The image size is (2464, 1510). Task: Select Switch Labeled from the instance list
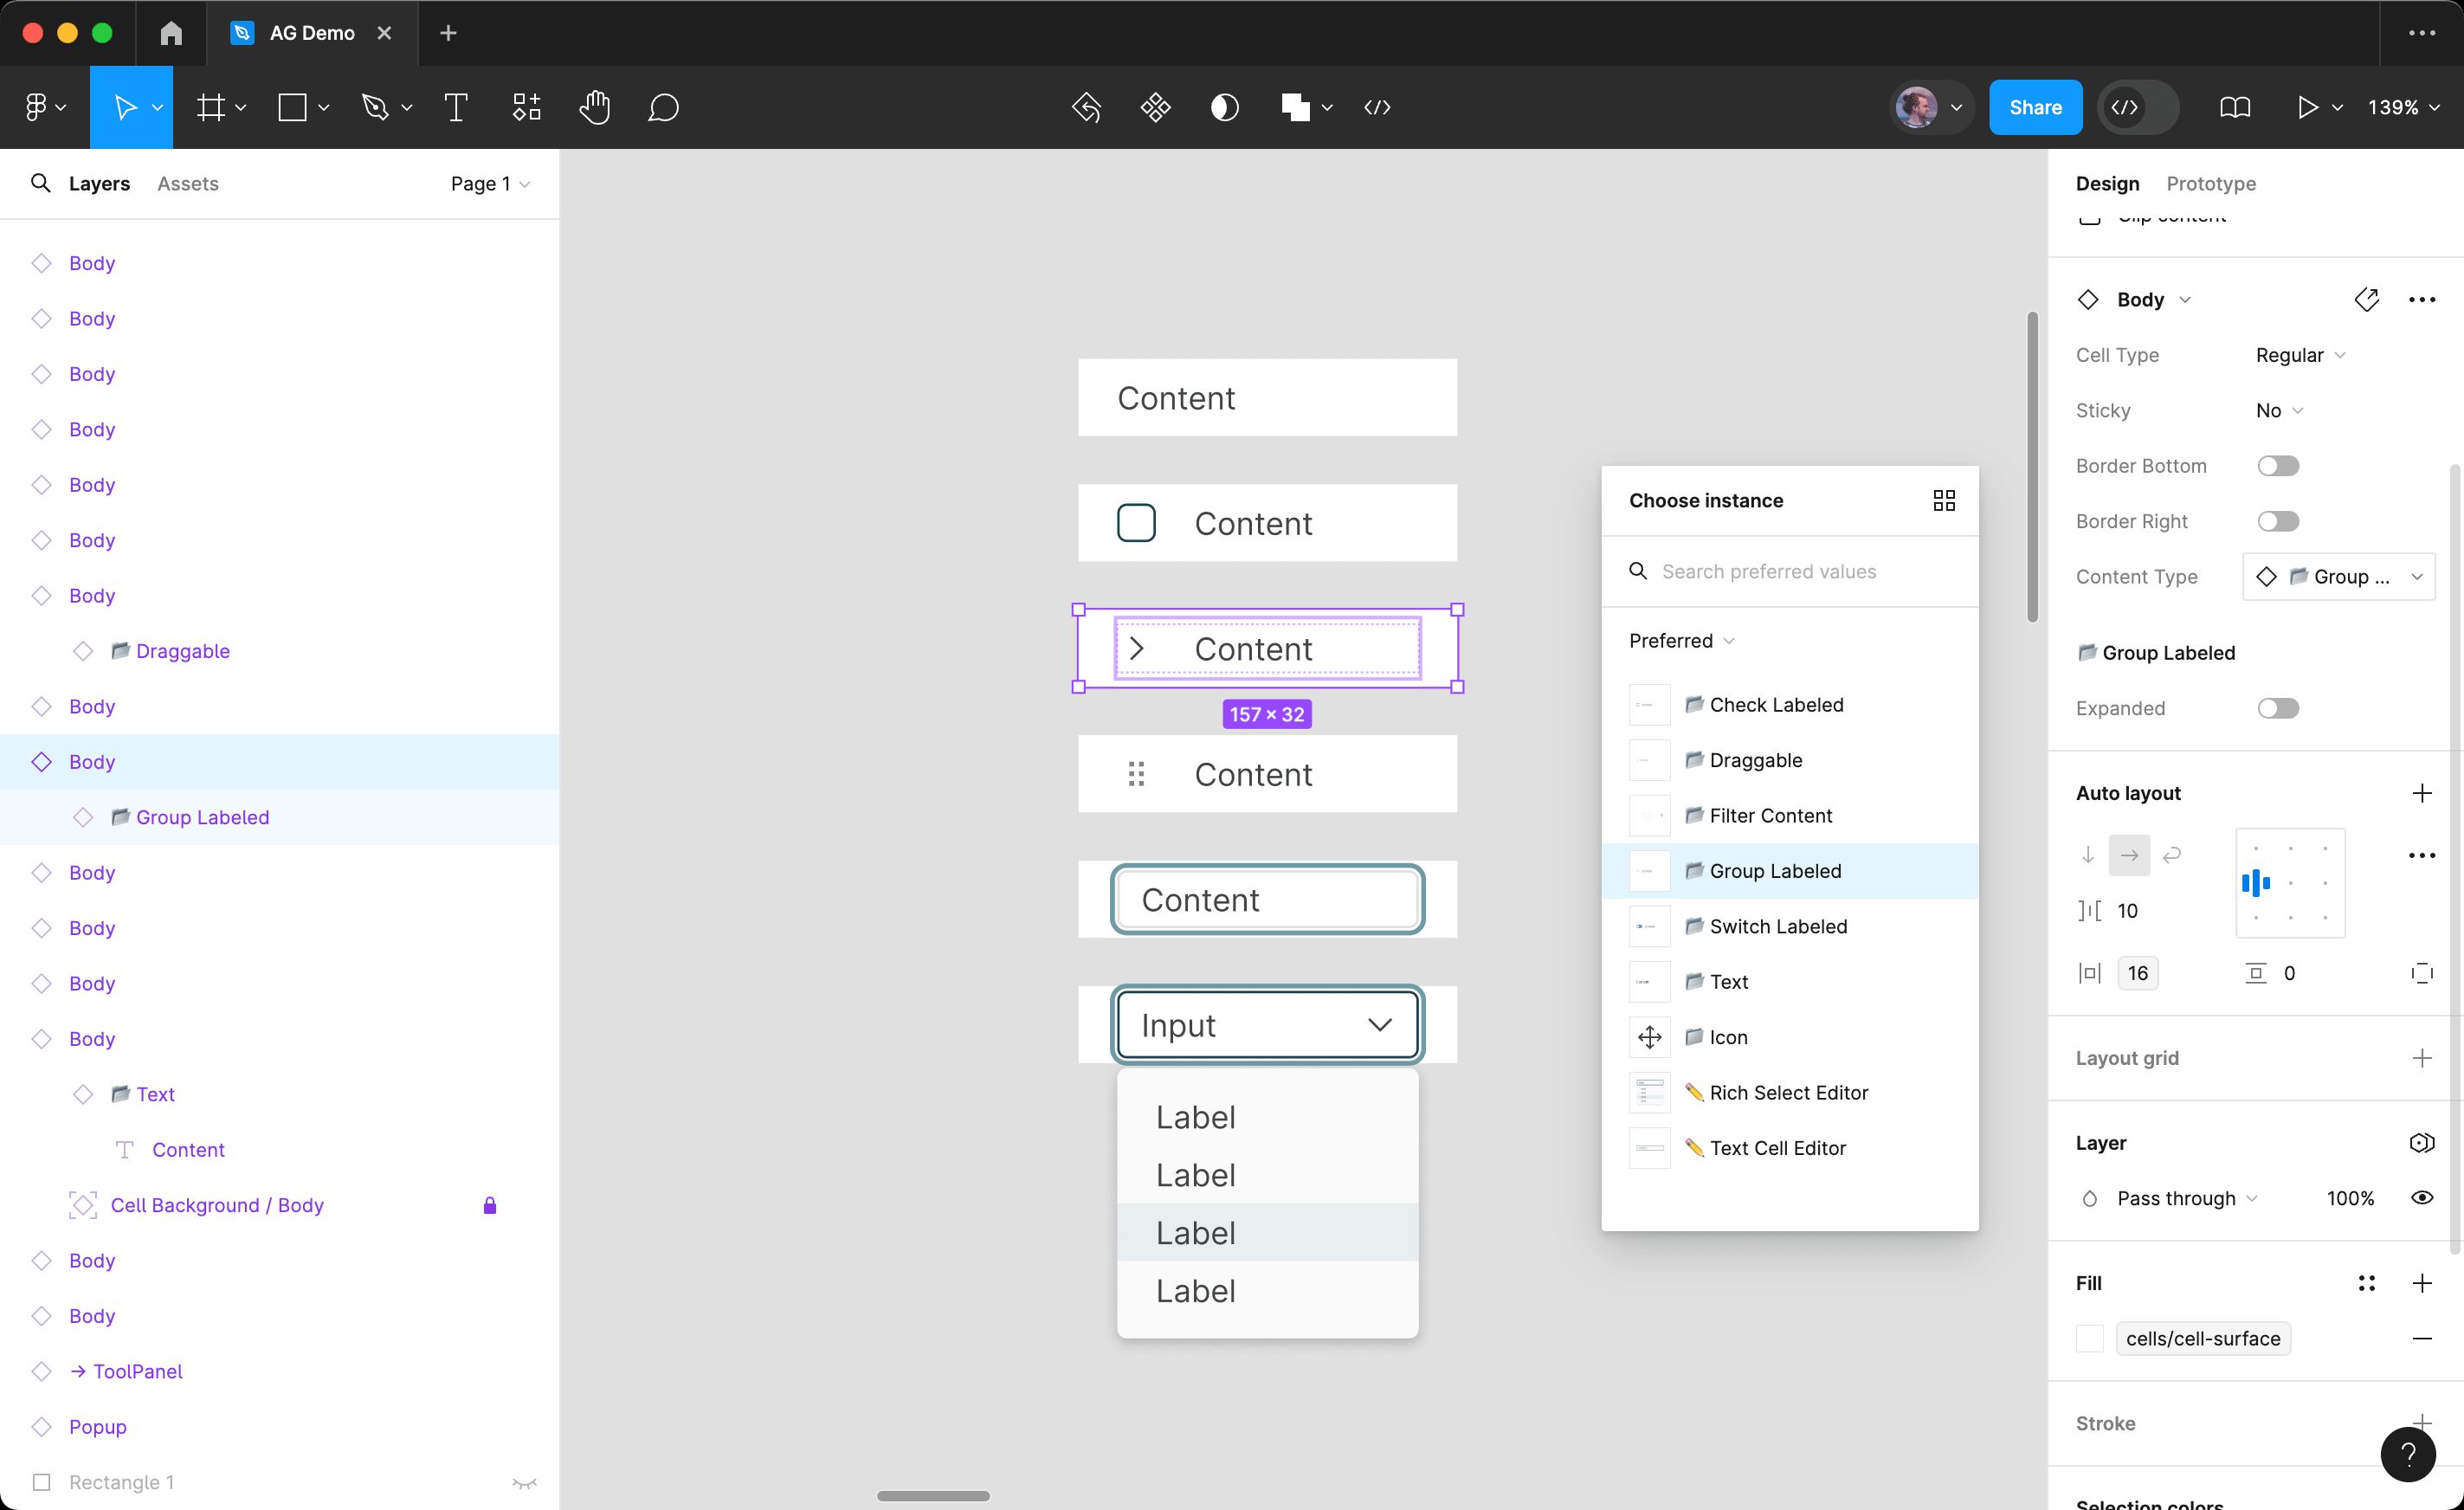click(1778, 926)
